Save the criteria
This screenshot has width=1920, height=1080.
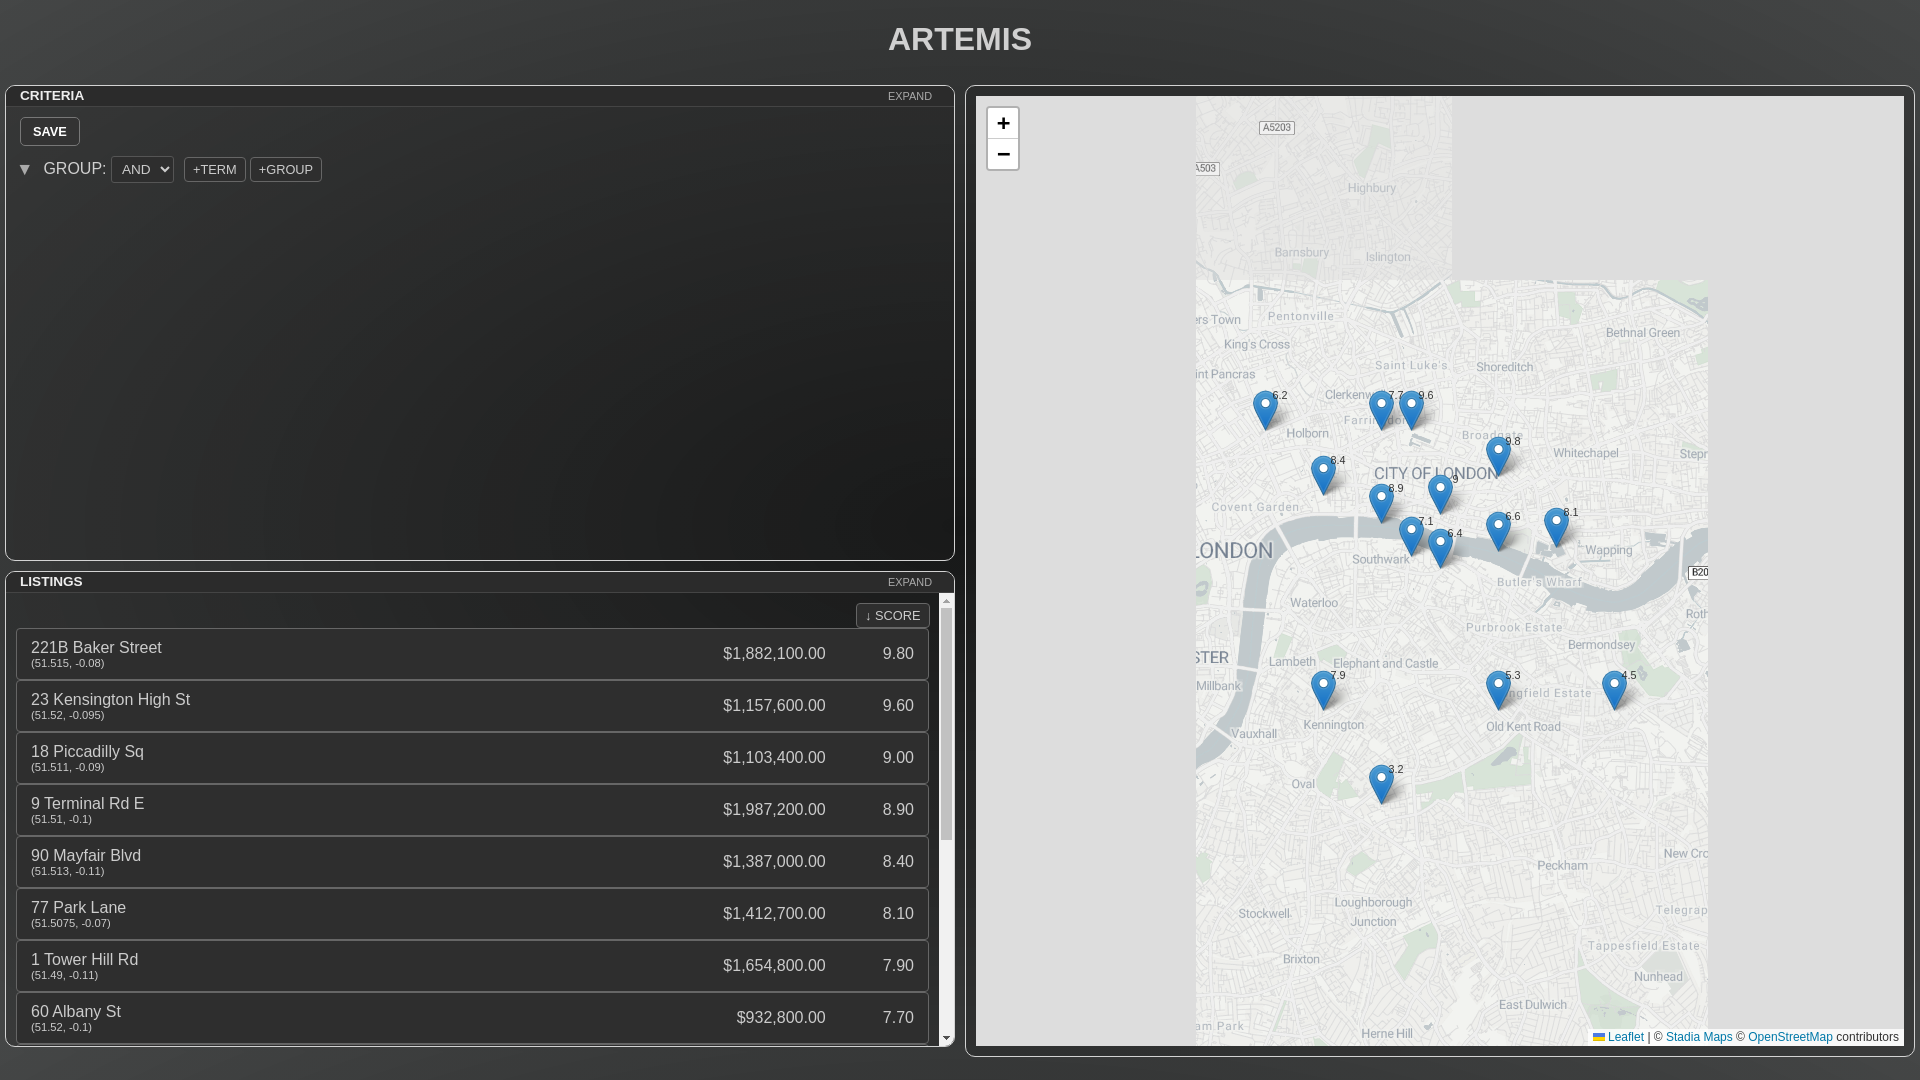(50, 131)
